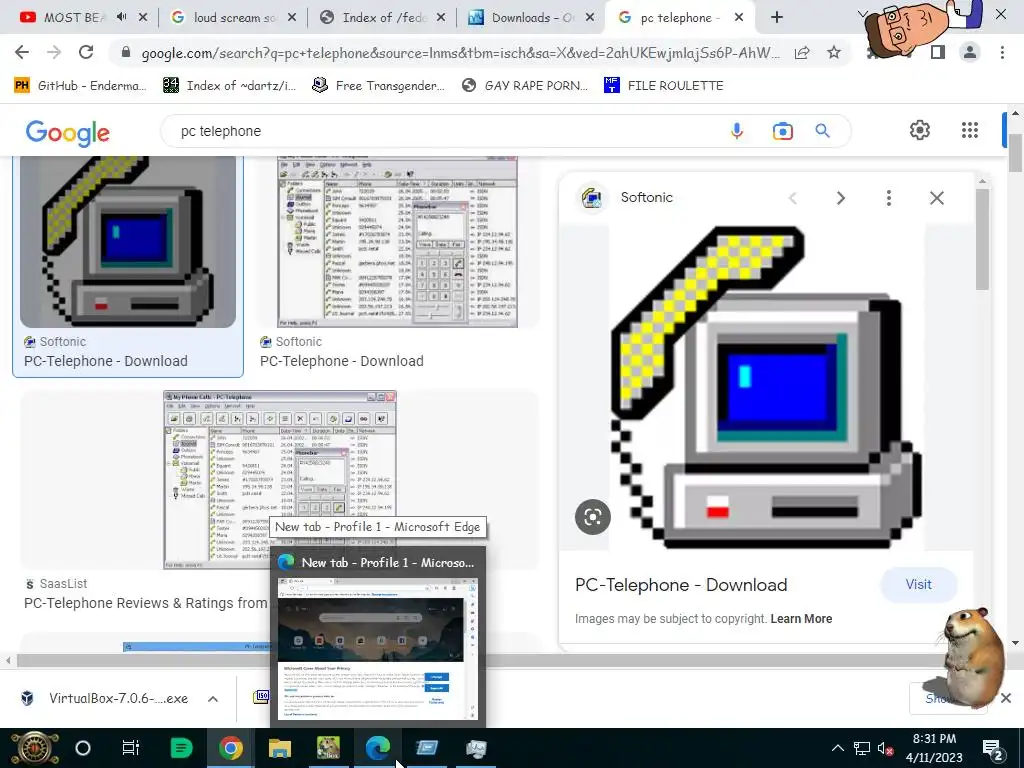Open Lens search on the preview image
The width and height of the screenshot is (1024, 768).
pos(592,517)
